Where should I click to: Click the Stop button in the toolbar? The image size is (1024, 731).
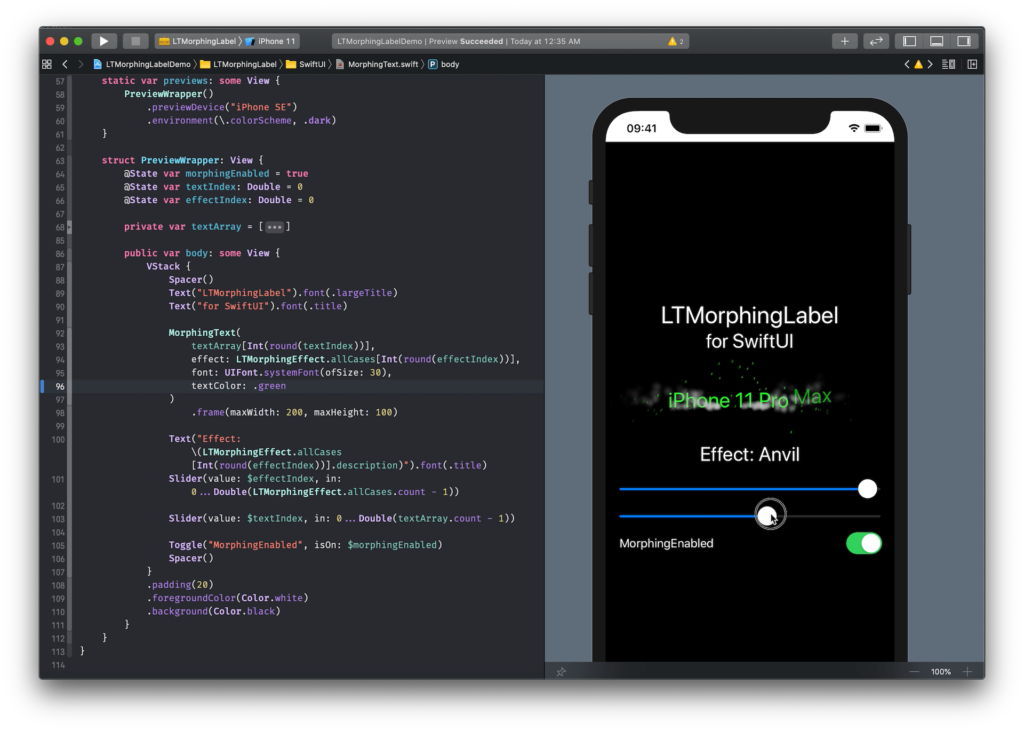point(135,41)
